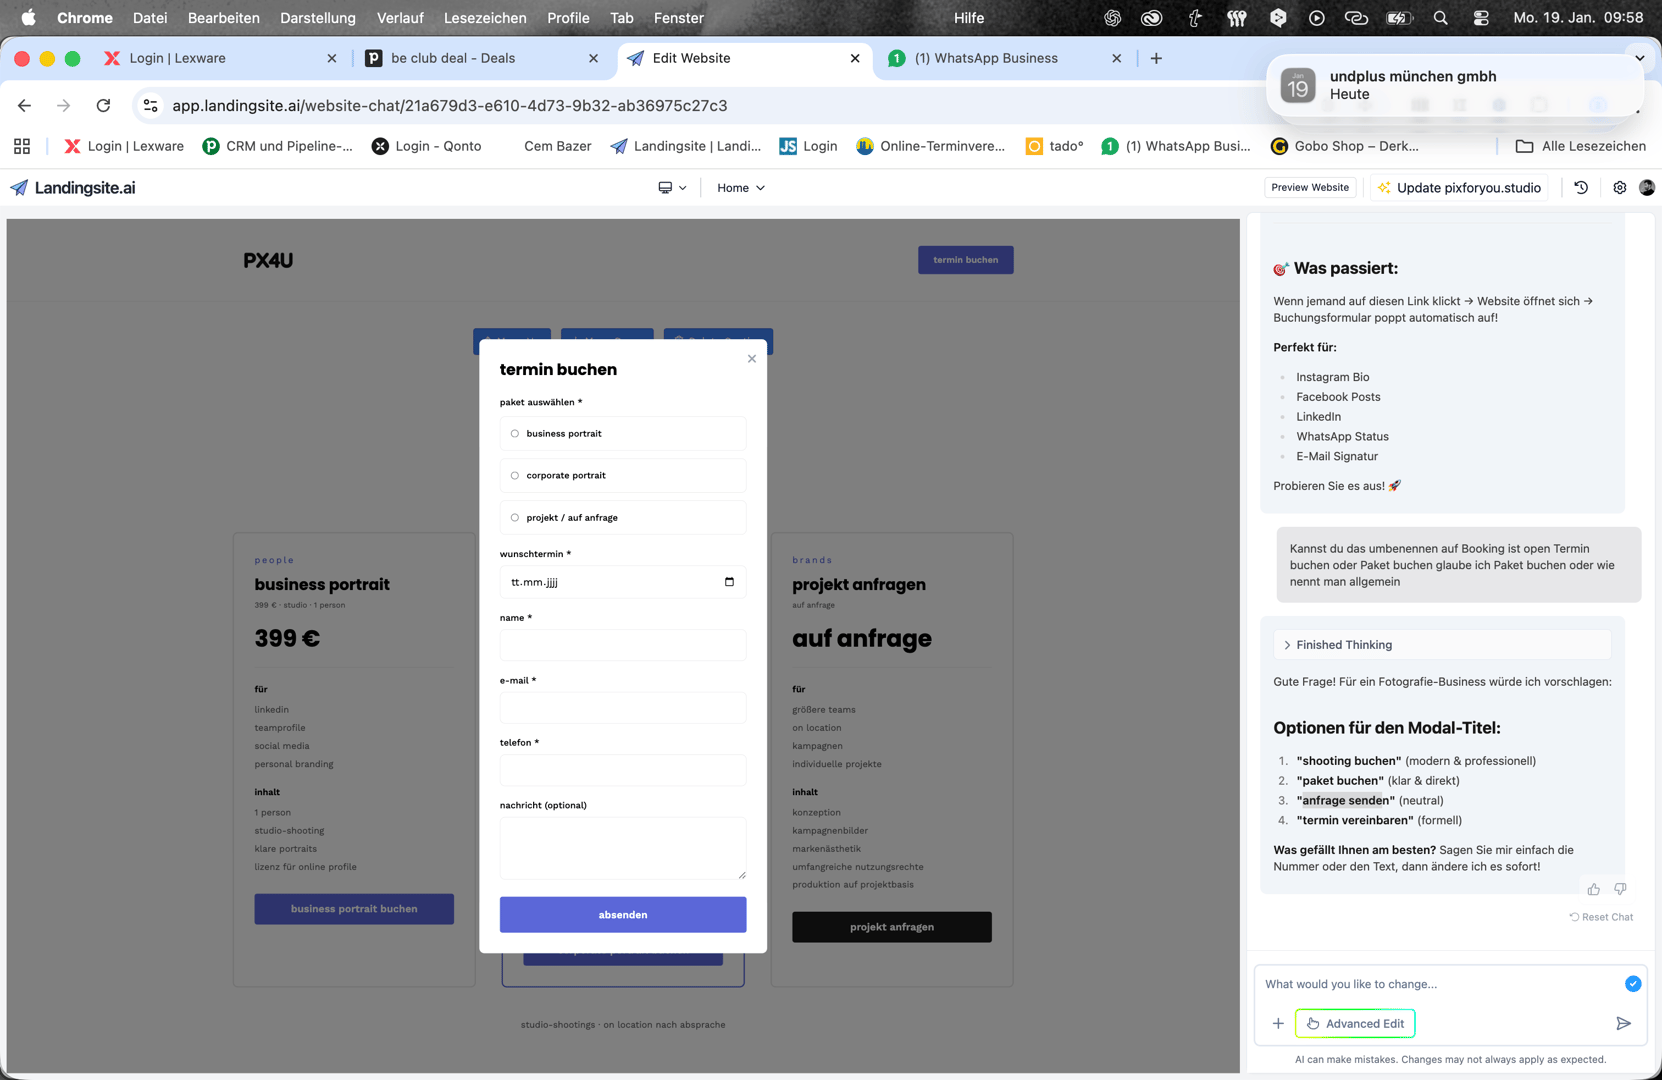Switch to the be club deal - Deals tab
This screenshot has width=1662, height=1080.
tap(483, 58)
